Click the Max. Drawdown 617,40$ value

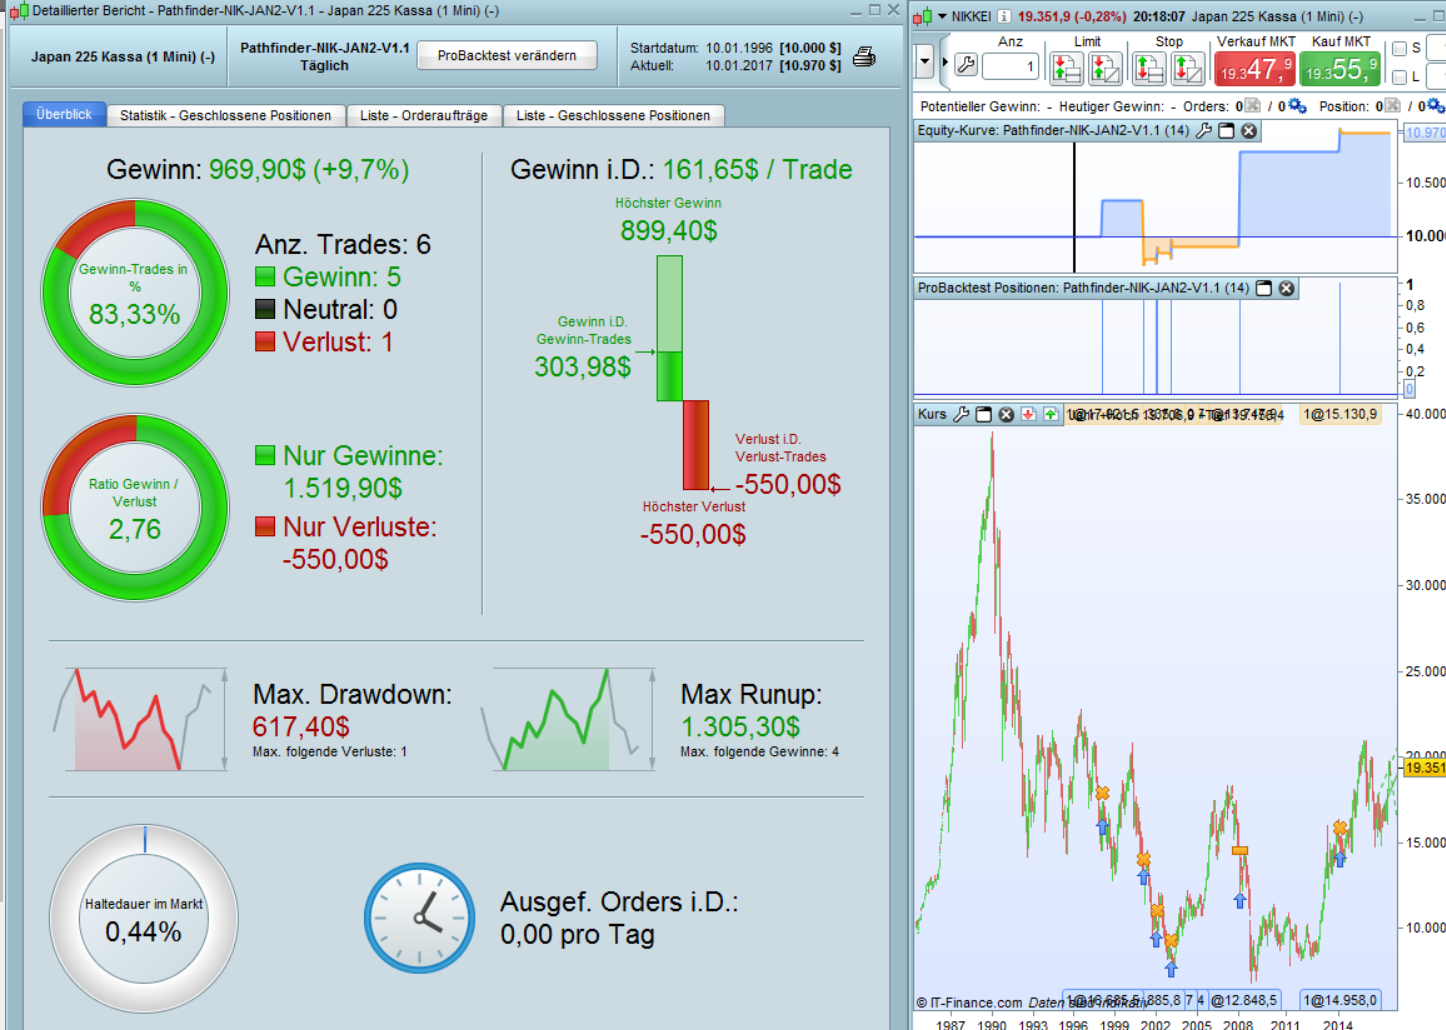click(301, 727)
